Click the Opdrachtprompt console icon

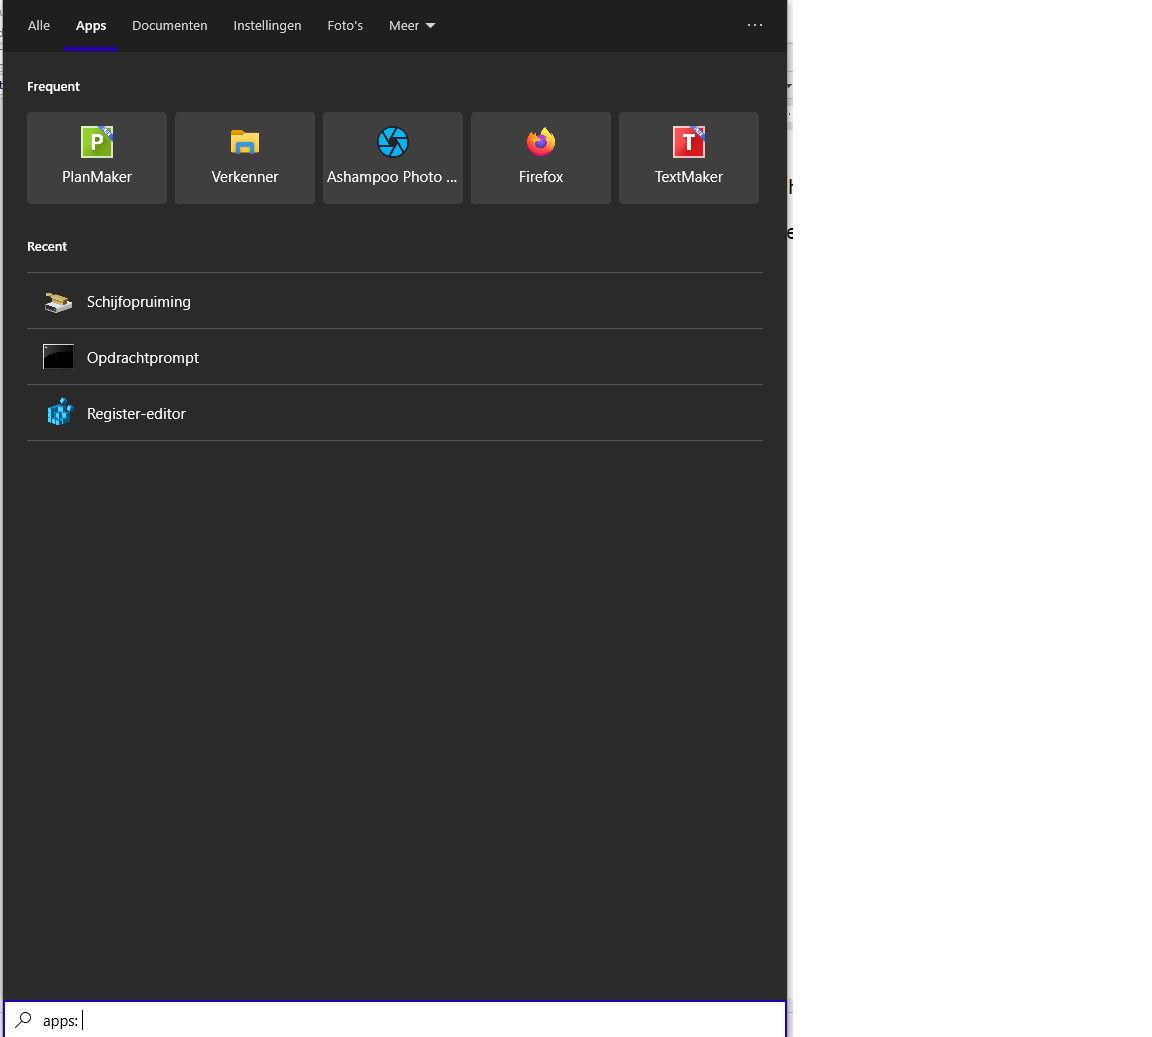tap(58, 357)
